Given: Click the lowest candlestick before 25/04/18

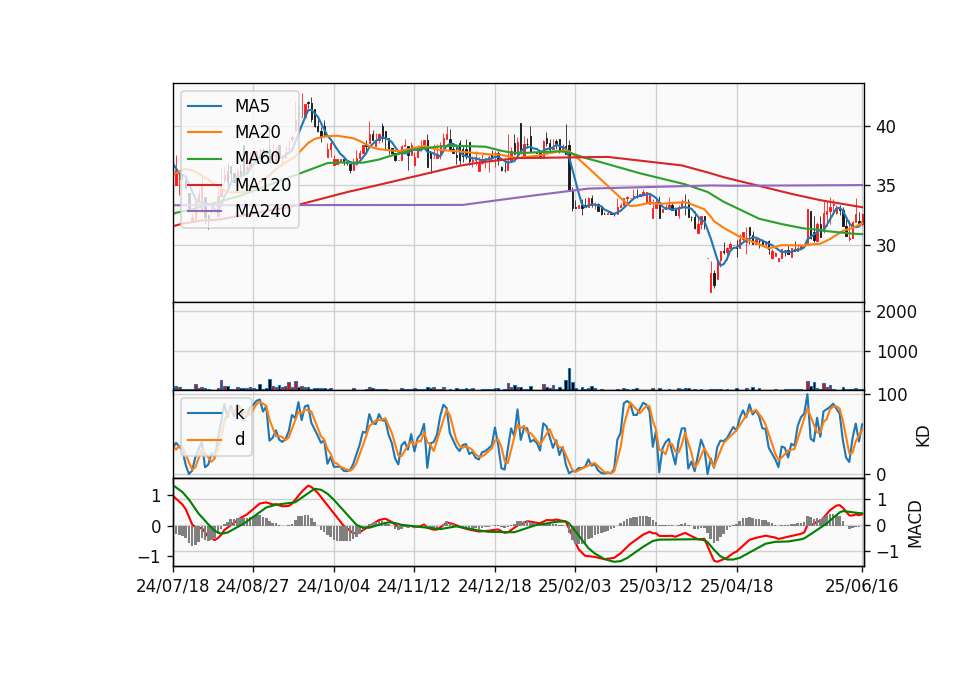Looking at the screenshot, I should coord(711,278).
